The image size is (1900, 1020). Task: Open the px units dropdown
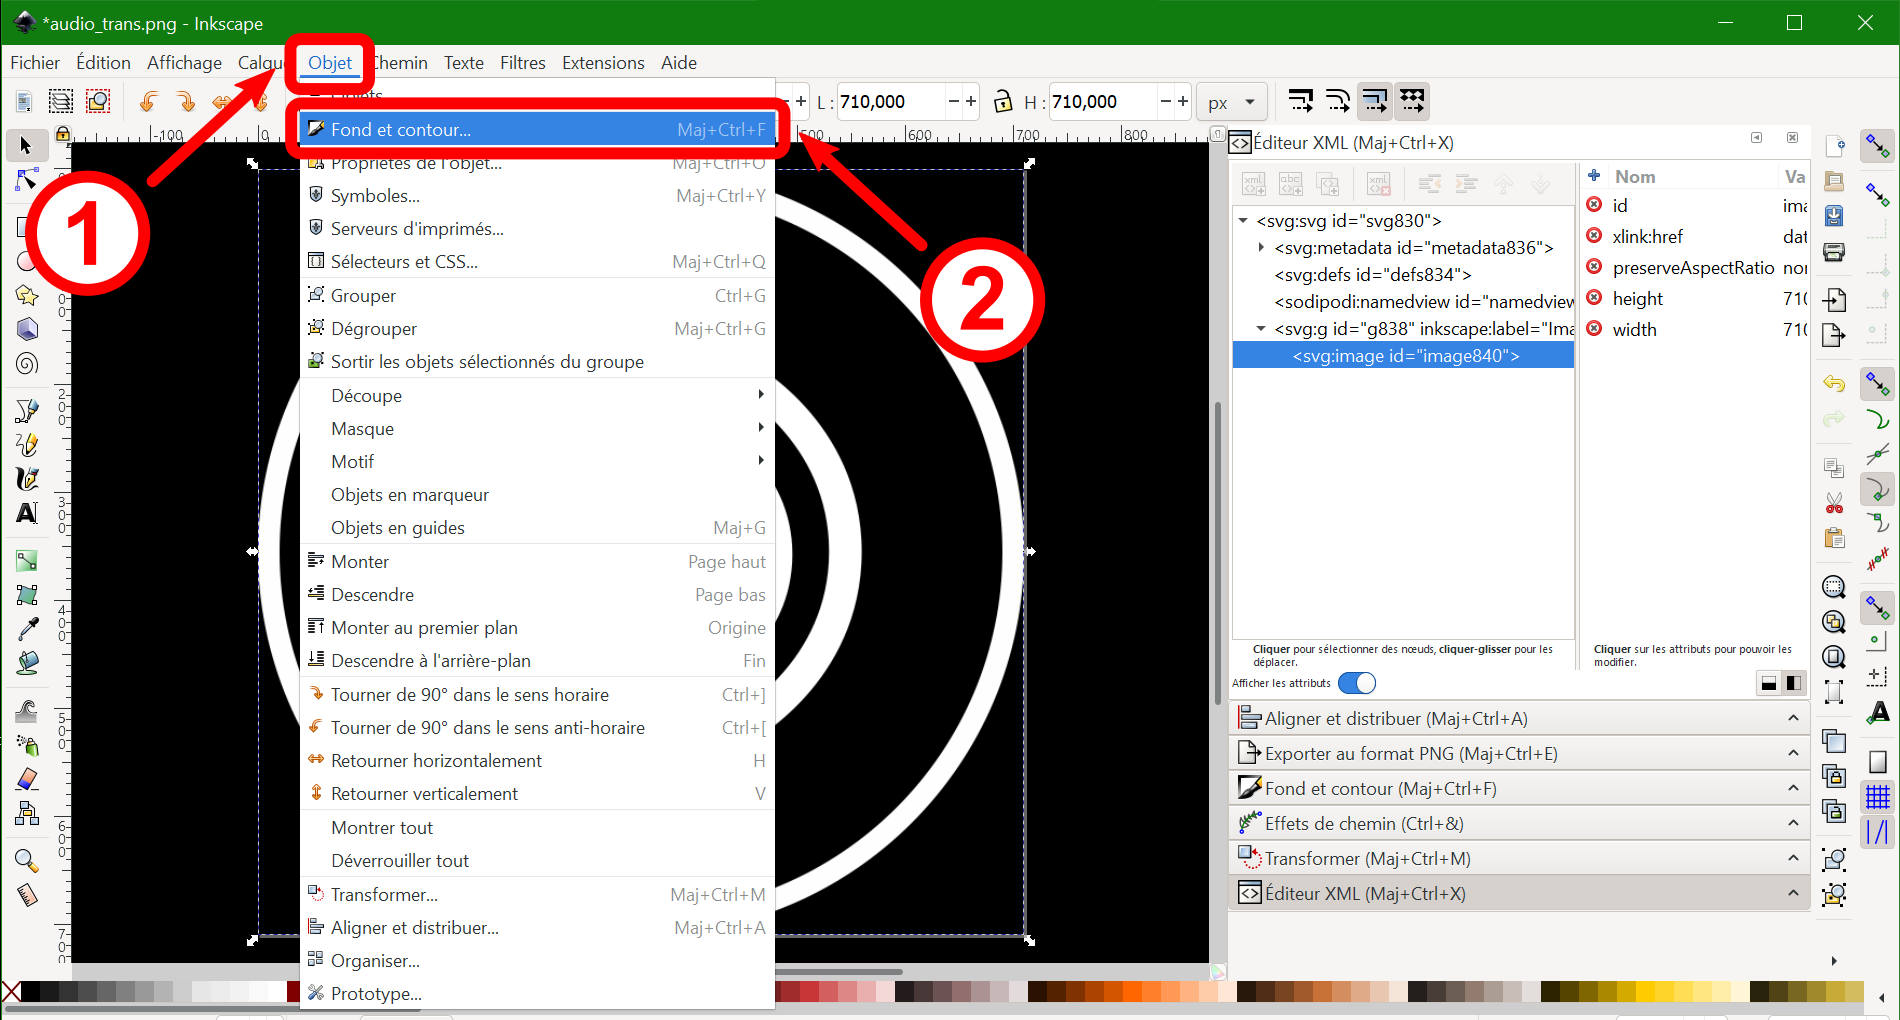click(x=1231, y=102)
